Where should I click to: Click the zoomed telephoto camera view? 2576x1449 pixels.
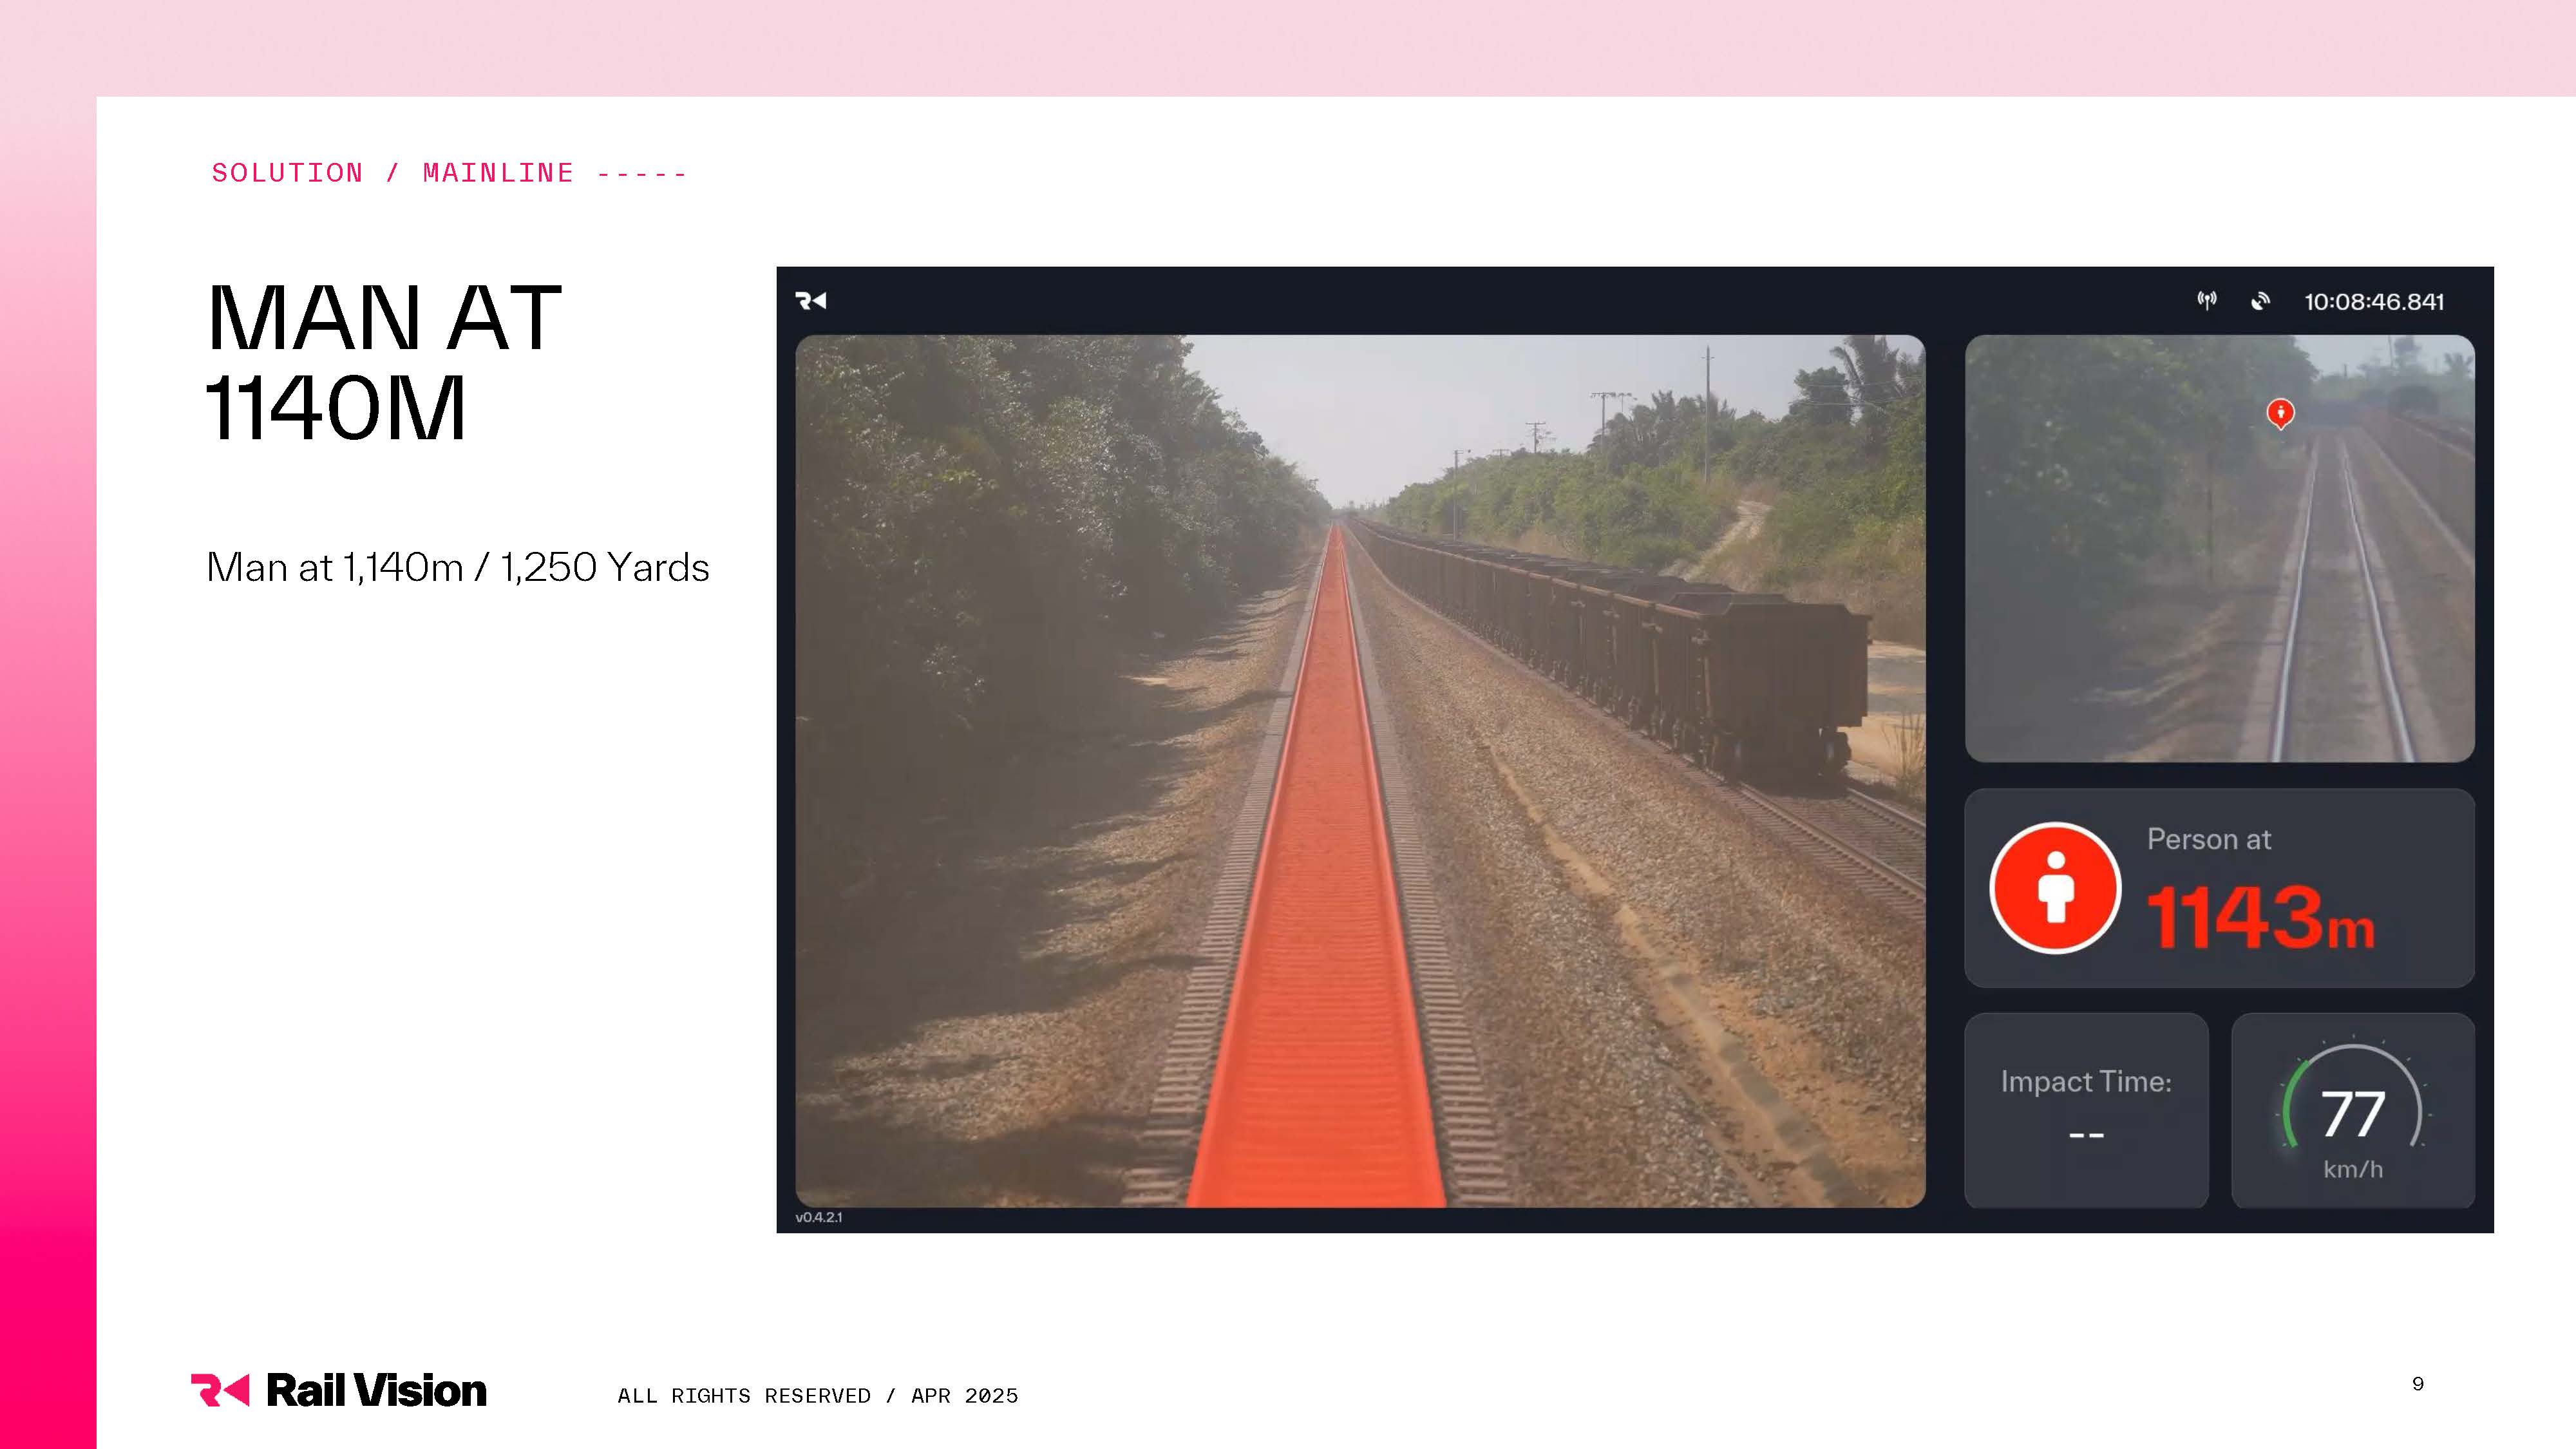pos(2220,548)
